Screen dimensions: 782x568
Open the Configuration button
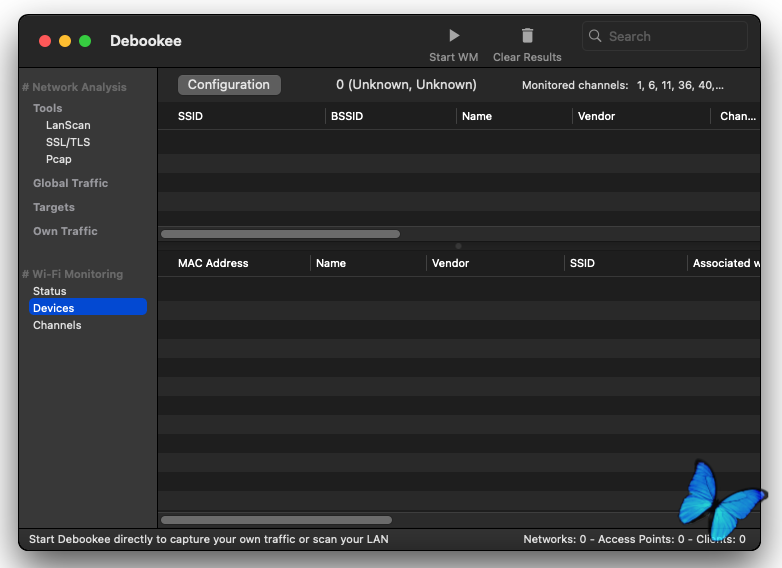tap(229, 85)
